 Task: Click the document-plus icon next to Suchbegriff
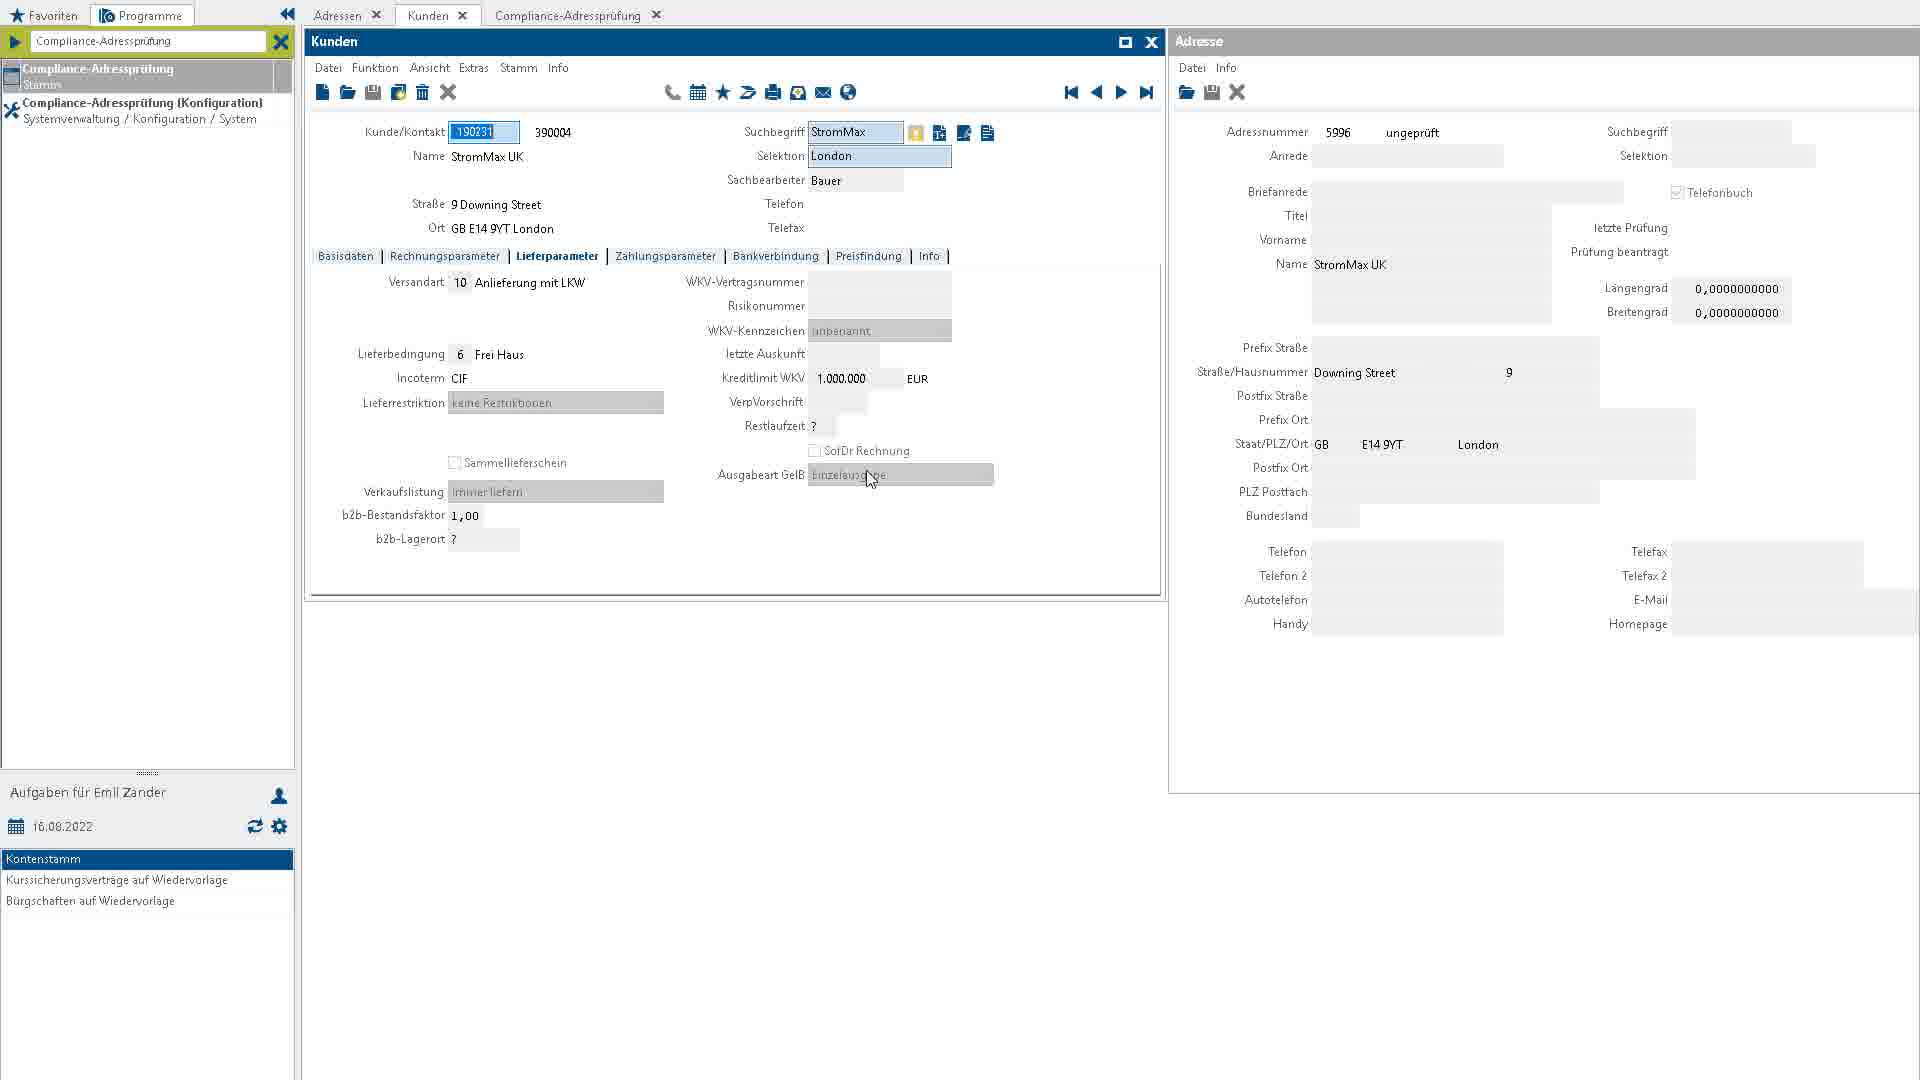[940, 133]
